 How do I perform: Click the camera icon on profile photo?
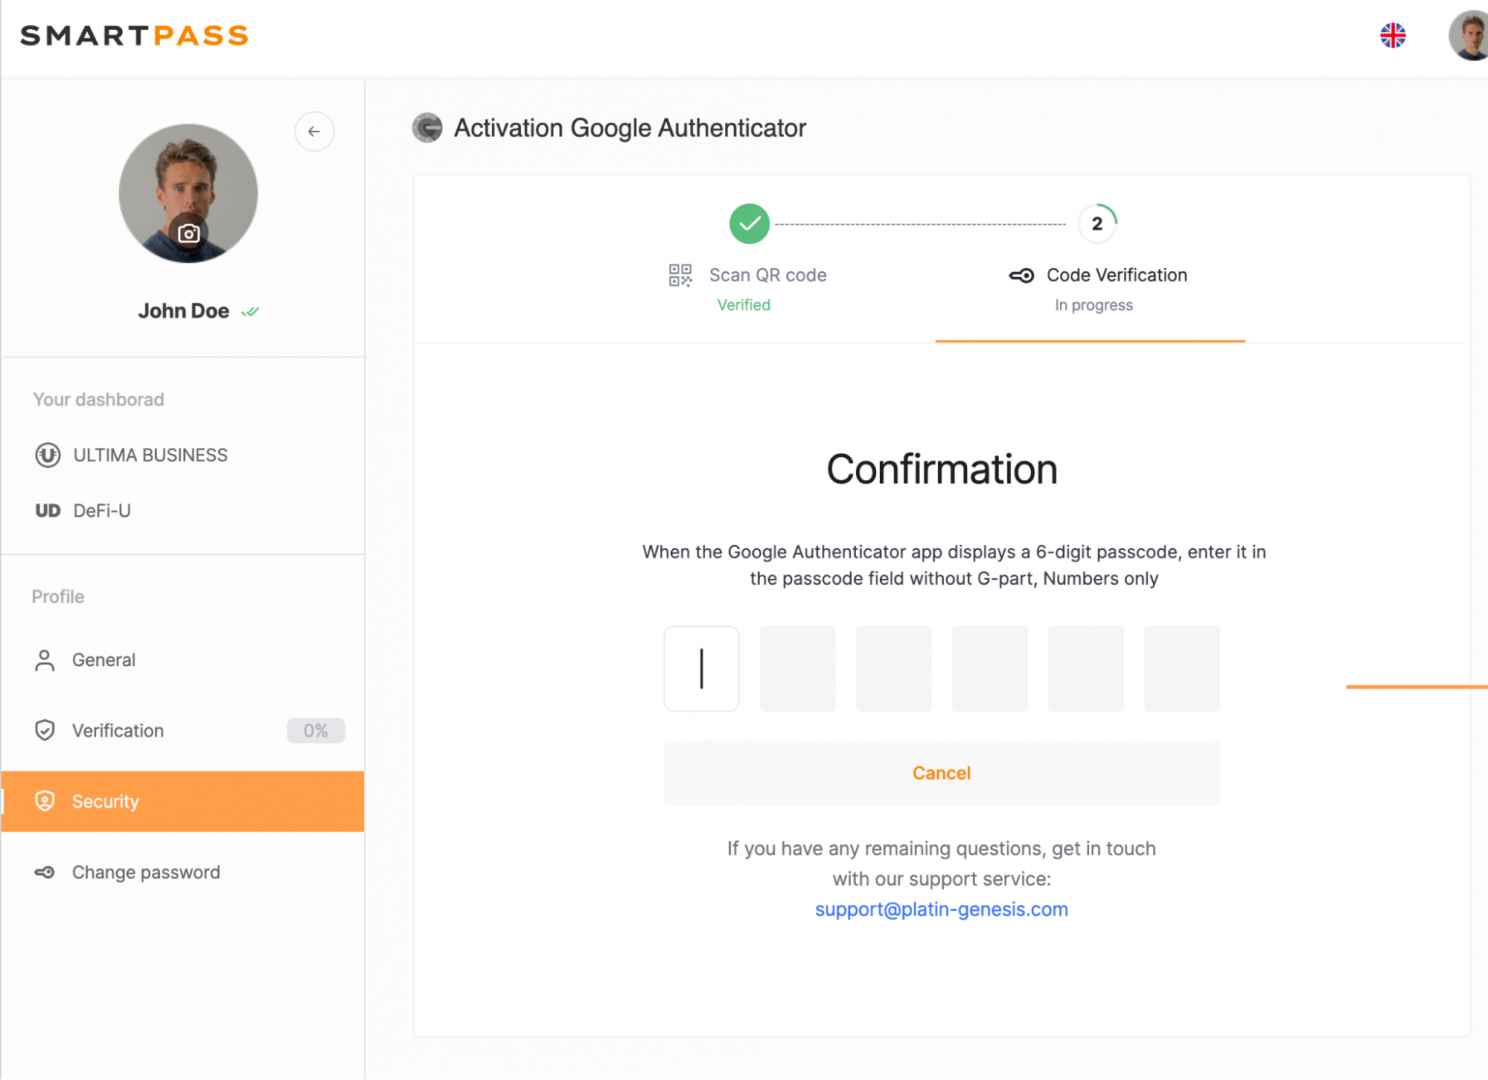pyautogui.click(x=188, y=234)
